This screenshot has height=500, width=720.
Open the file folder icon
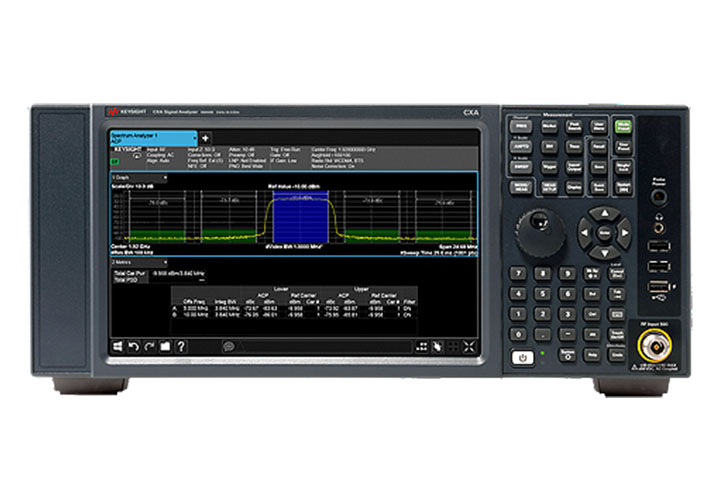pos(165,346)
